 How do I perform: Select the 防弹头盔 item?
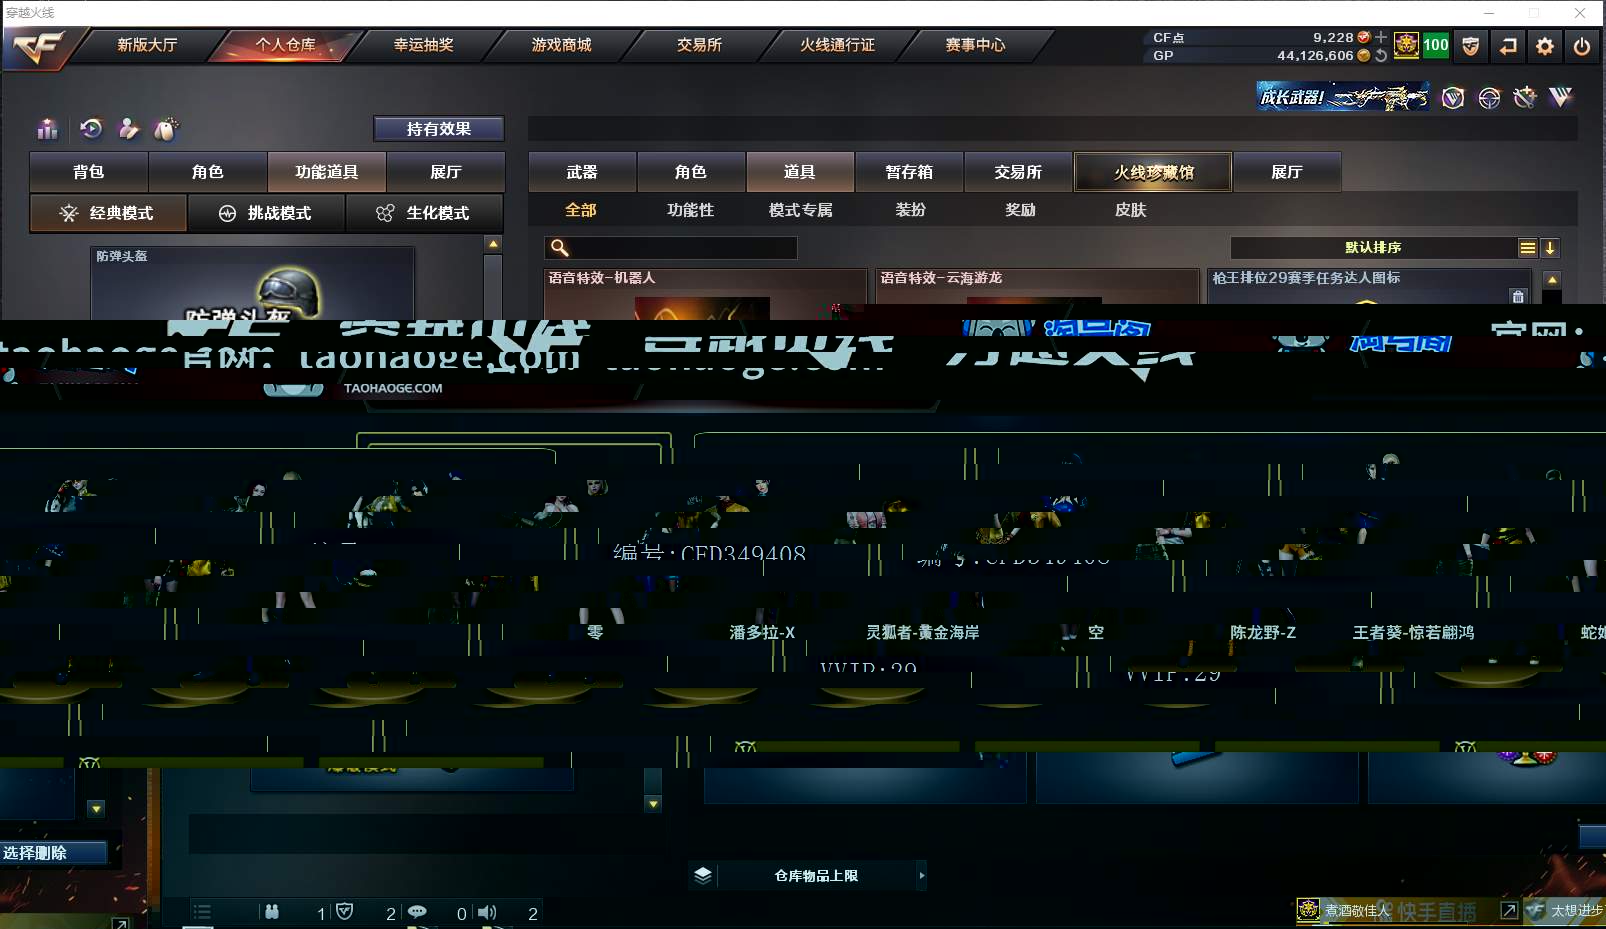click(253, 283)
